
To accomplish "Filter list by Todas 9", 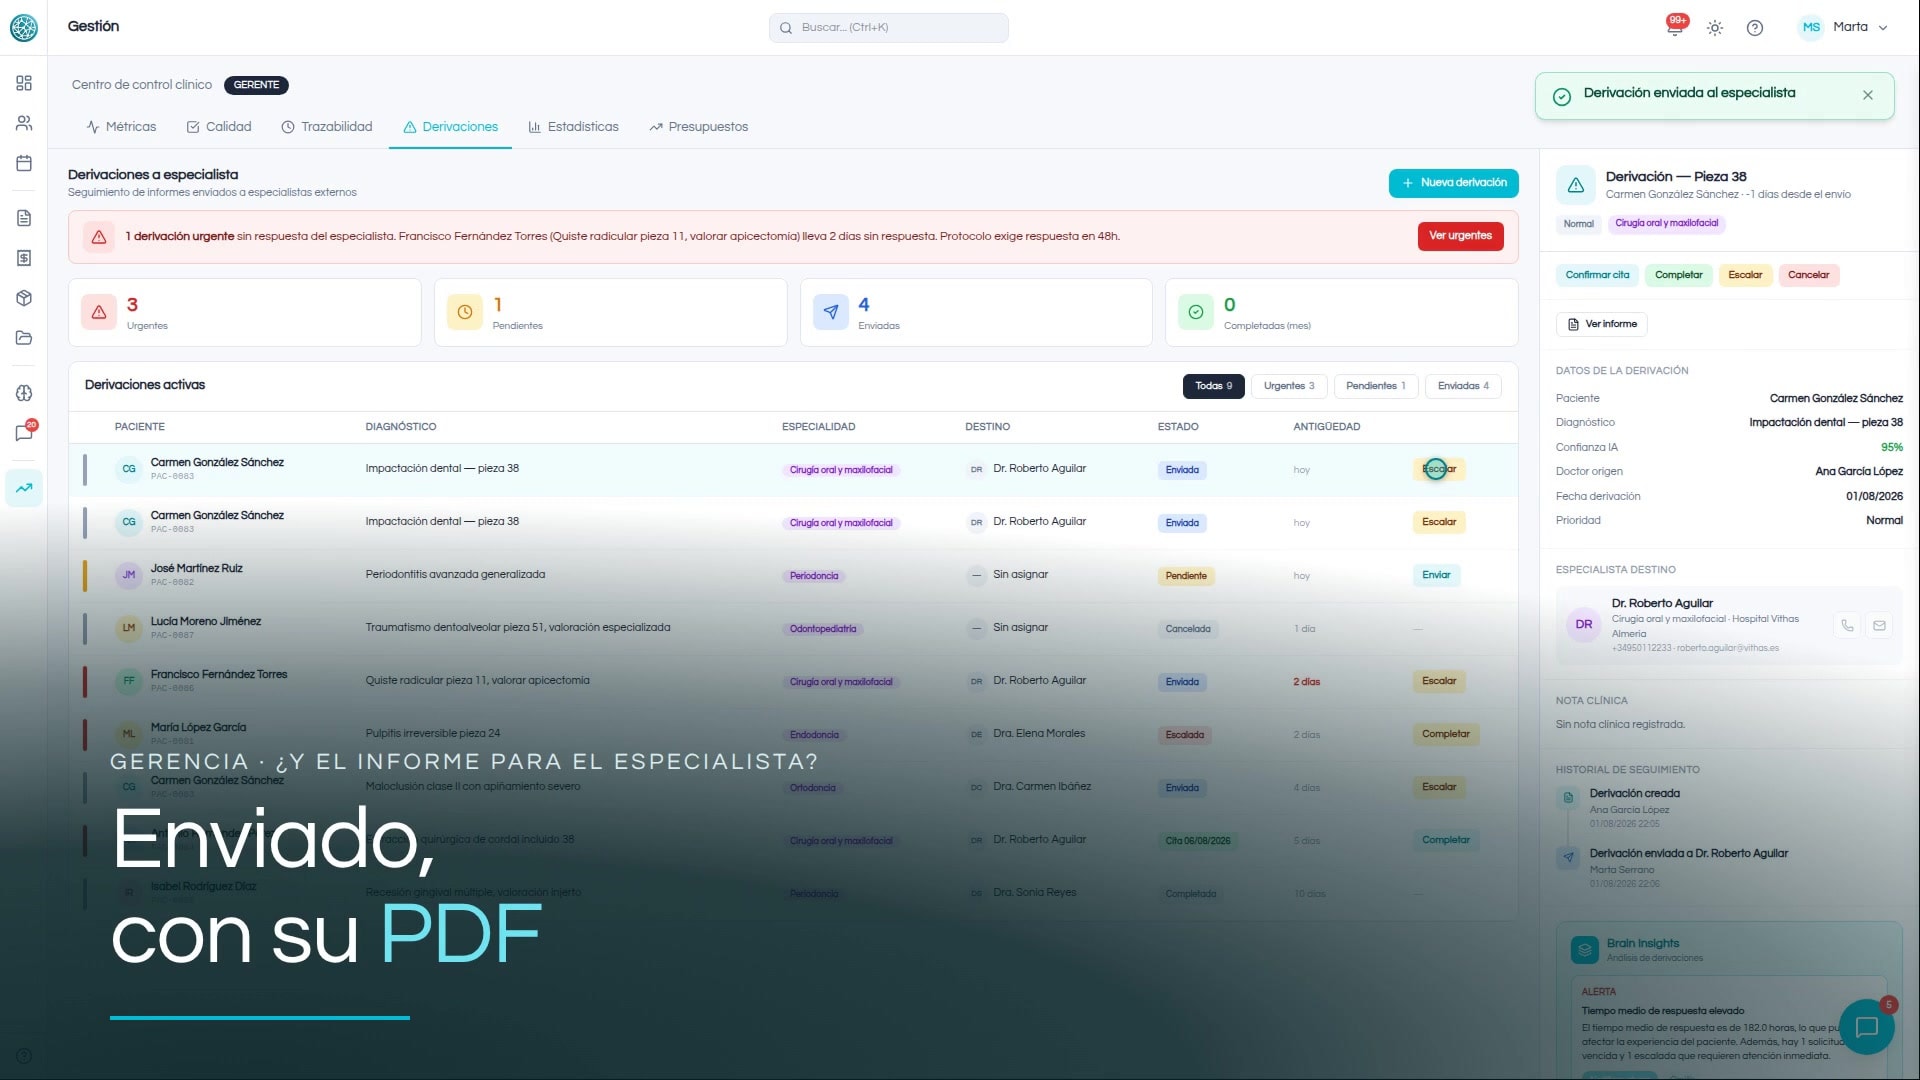I will coord(1214,386).
